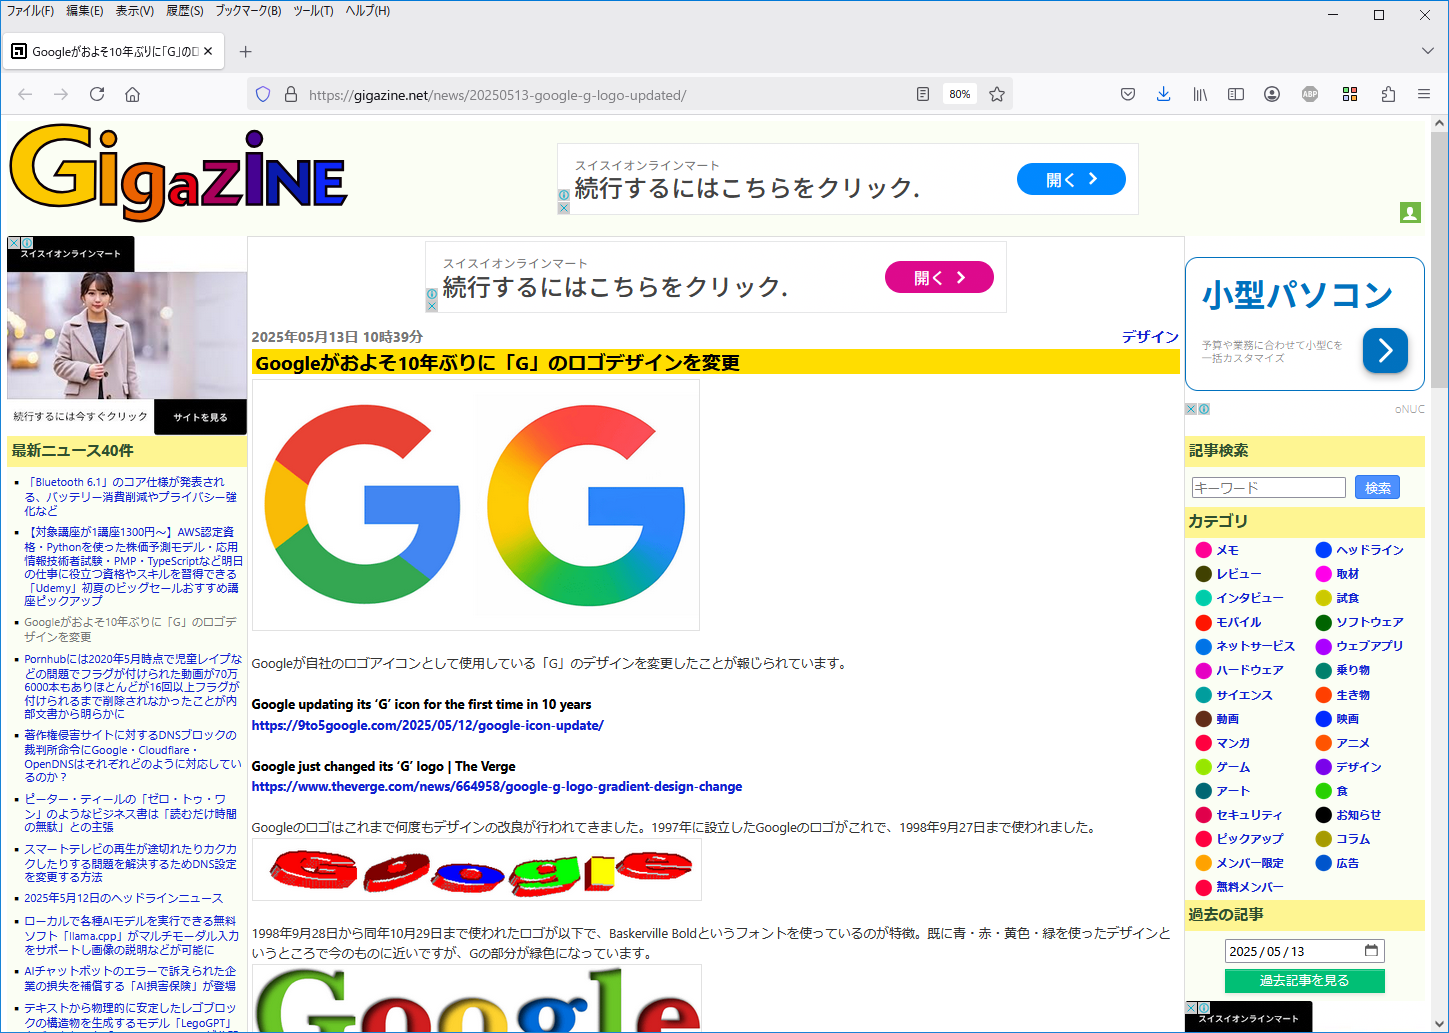Click the 検索 search button
The image size is (1449, 1033).
point(1377,487)
